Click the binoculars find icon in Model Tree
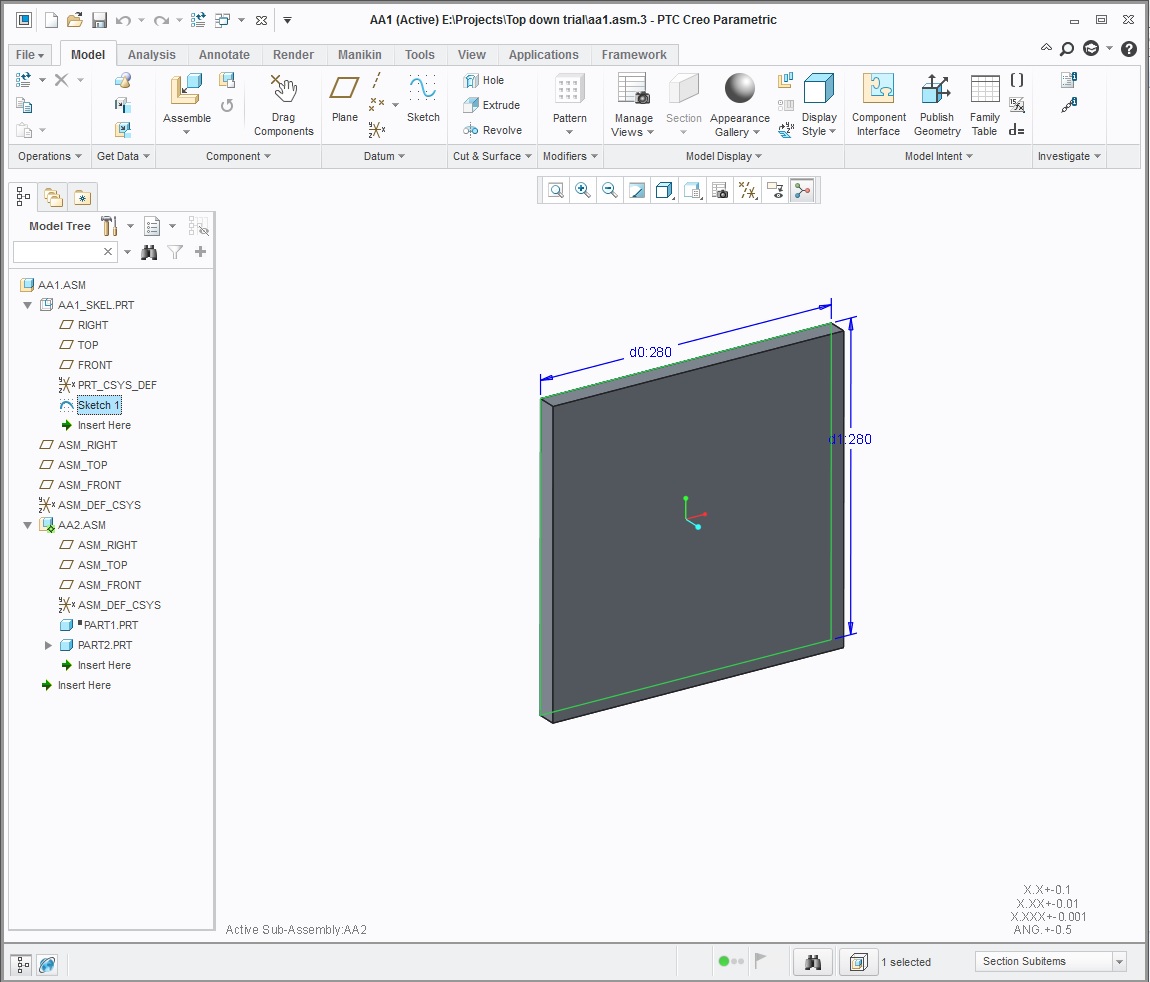The width and height of the screenshot is (1150, 982). 149,252
